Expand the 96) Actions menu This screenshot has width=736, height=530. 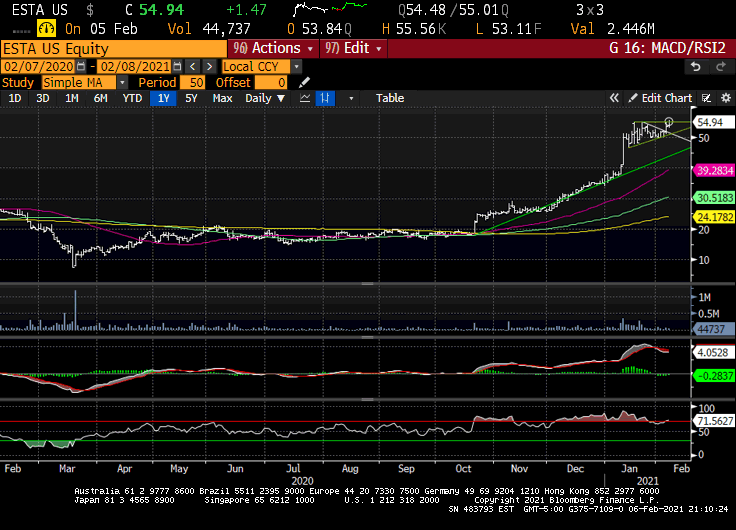[x=273, y=48]
